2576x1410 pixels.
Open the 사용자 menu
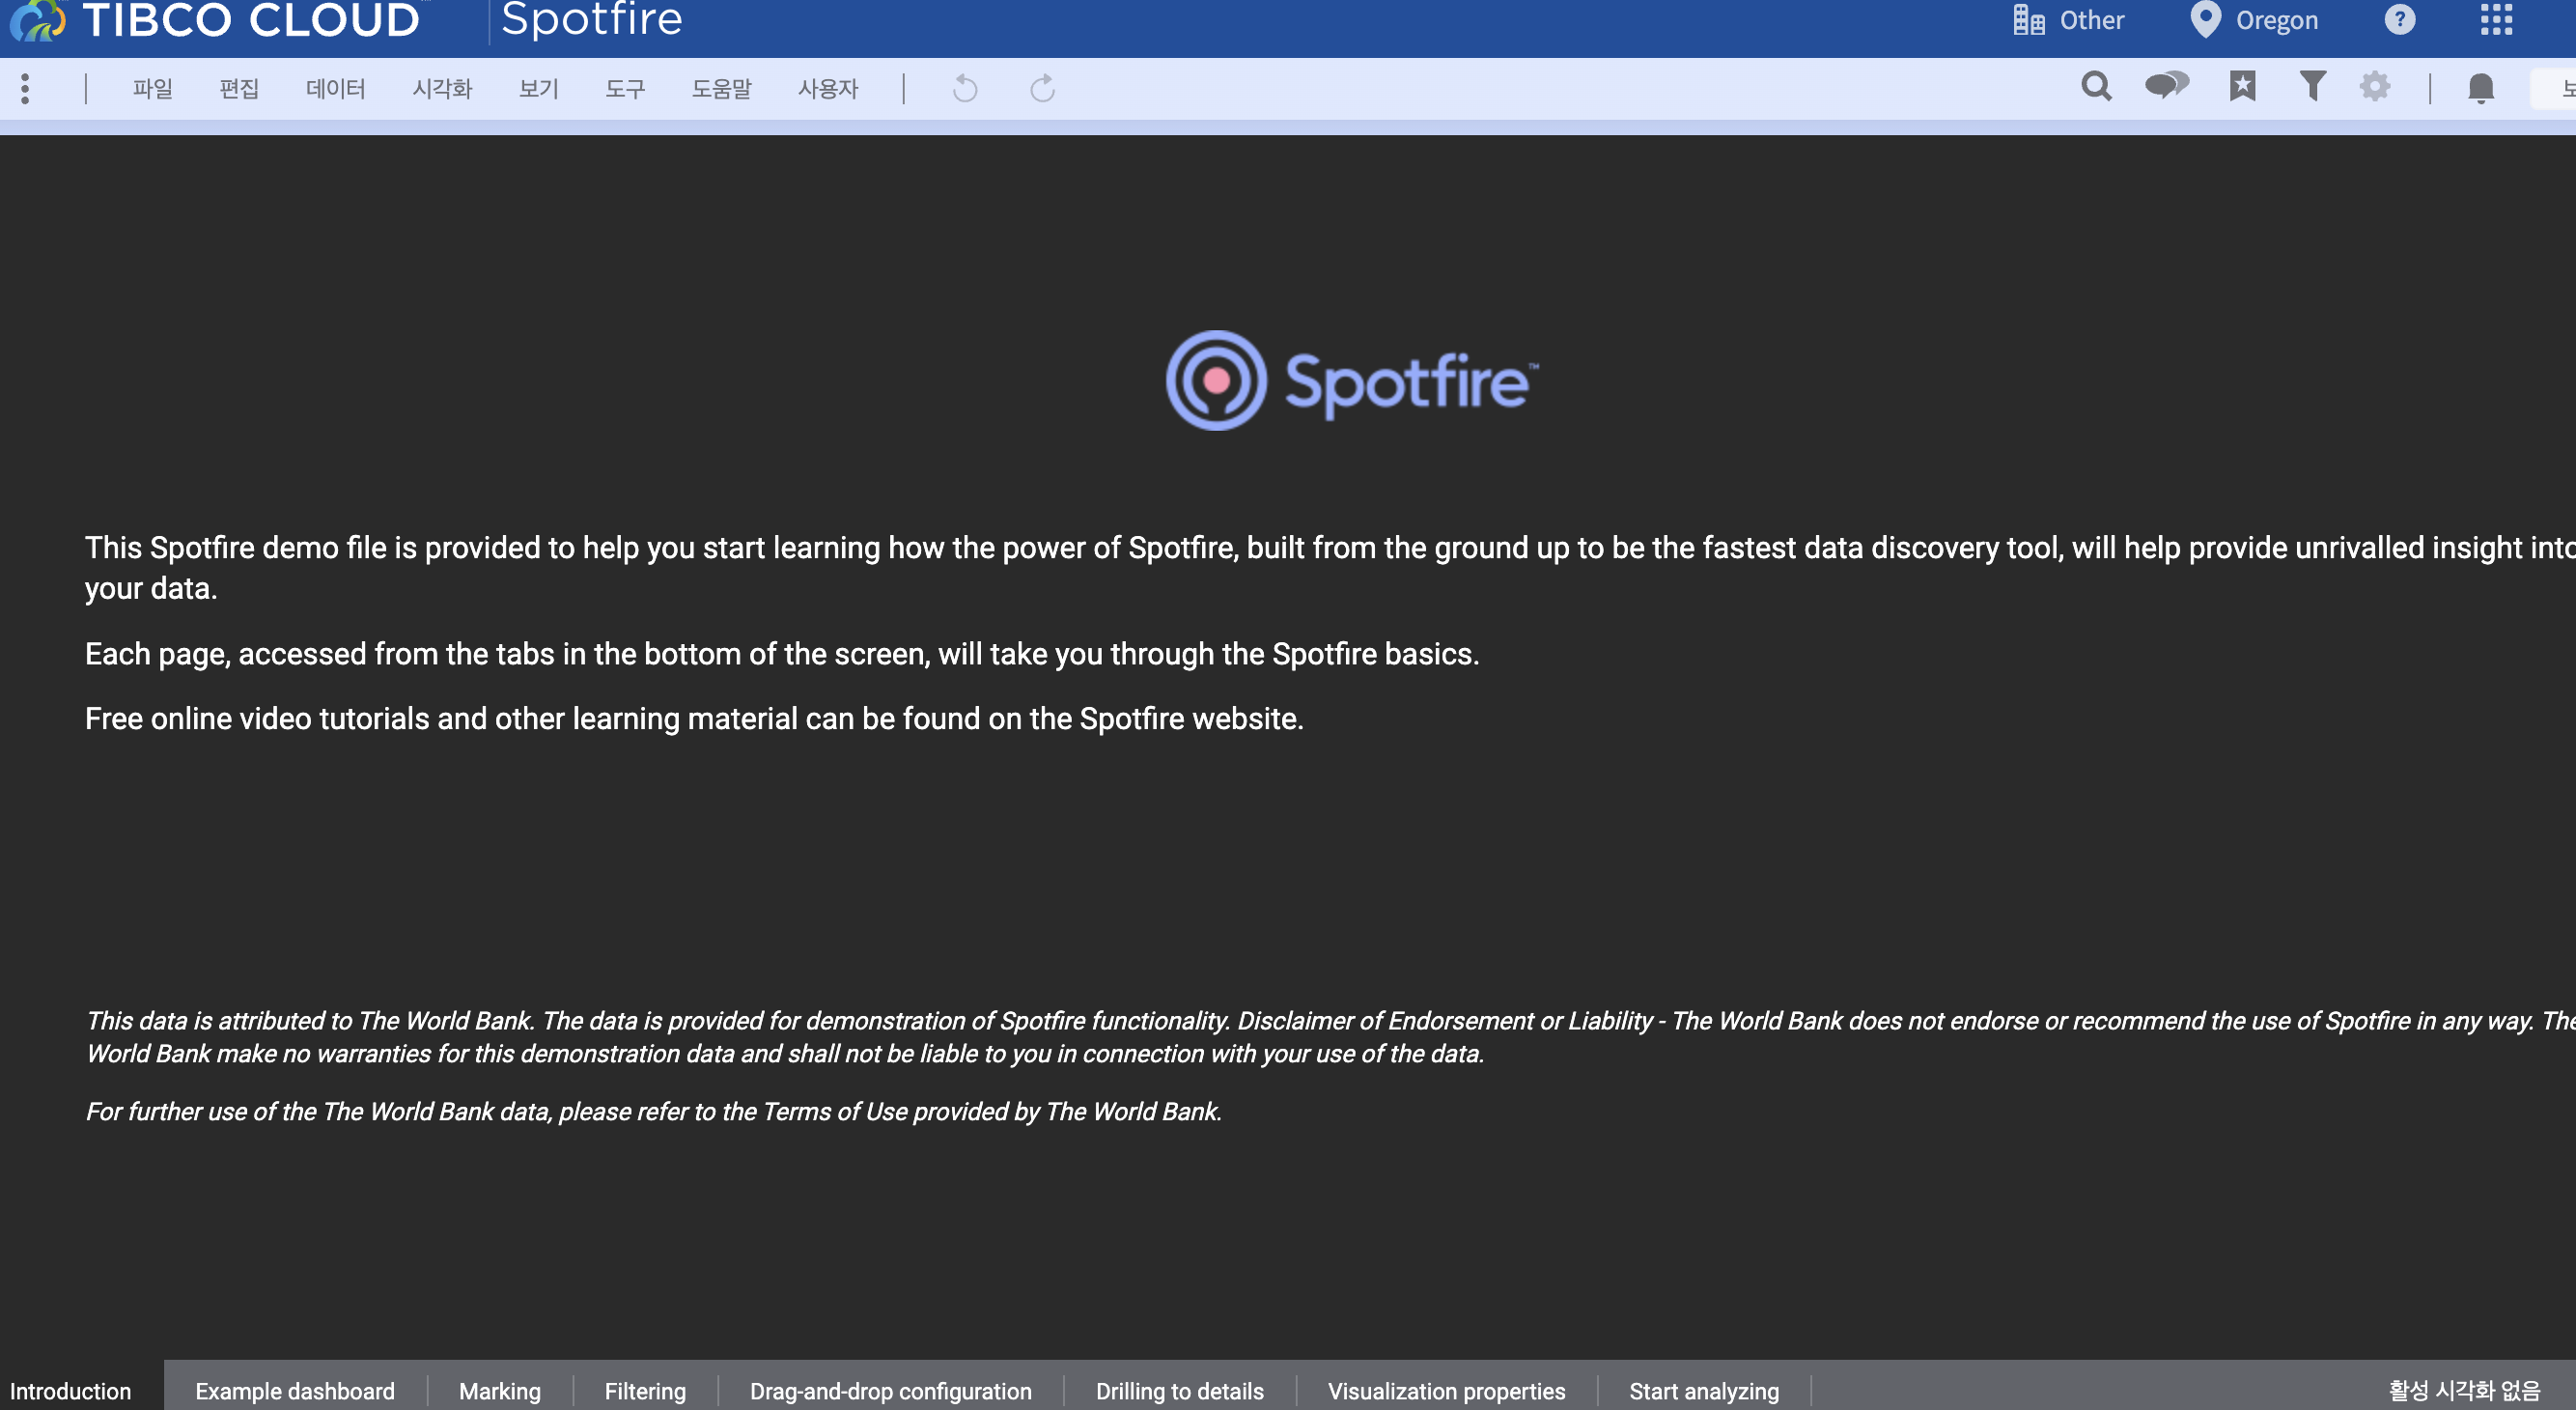[x=828, y=89]
